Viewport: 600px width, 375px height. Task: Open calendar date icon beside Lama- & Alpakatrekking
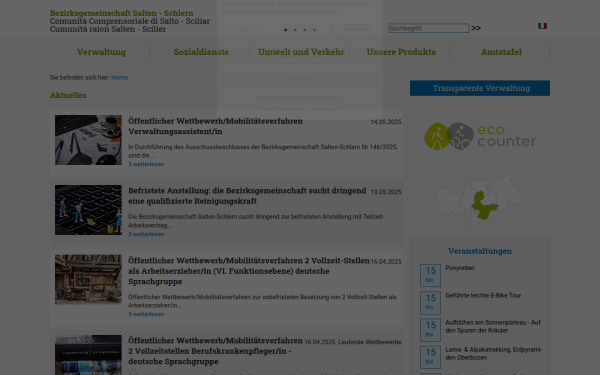(430, 357)
